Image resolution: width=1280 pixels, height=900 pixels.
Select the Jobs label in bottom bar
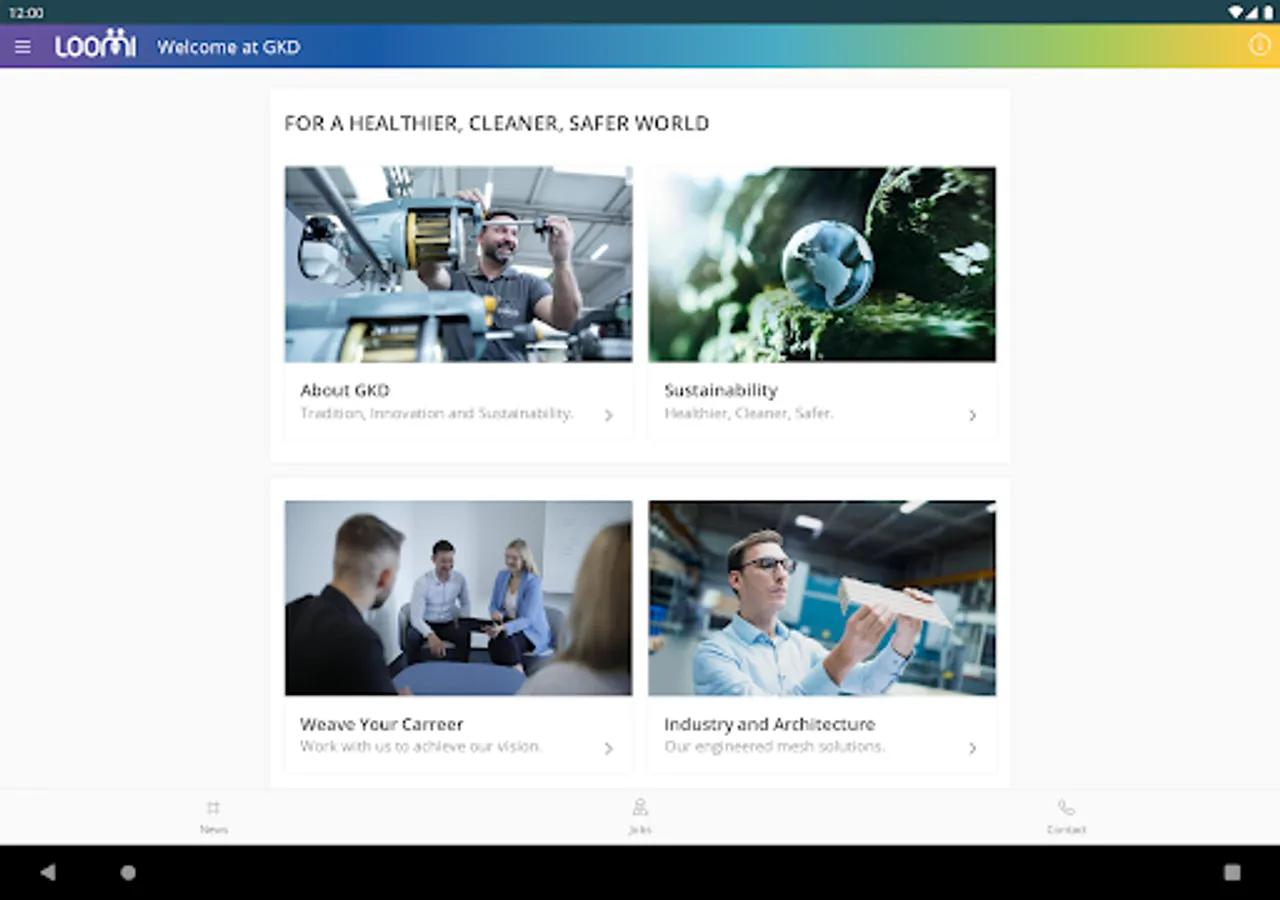coord(640,829)
